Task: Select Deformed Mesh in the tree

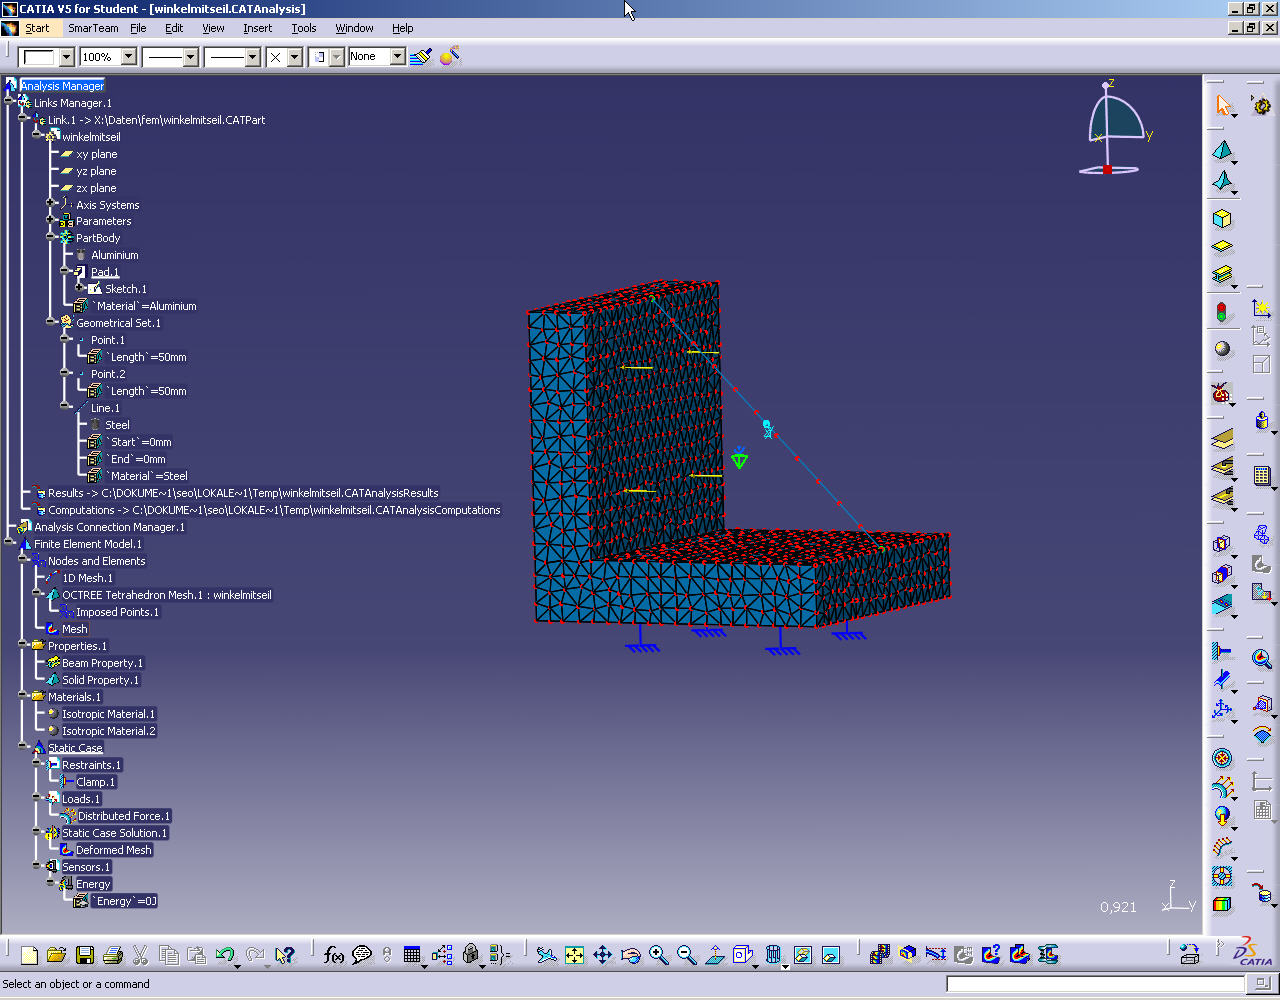Action: click(x=114, y=850)
